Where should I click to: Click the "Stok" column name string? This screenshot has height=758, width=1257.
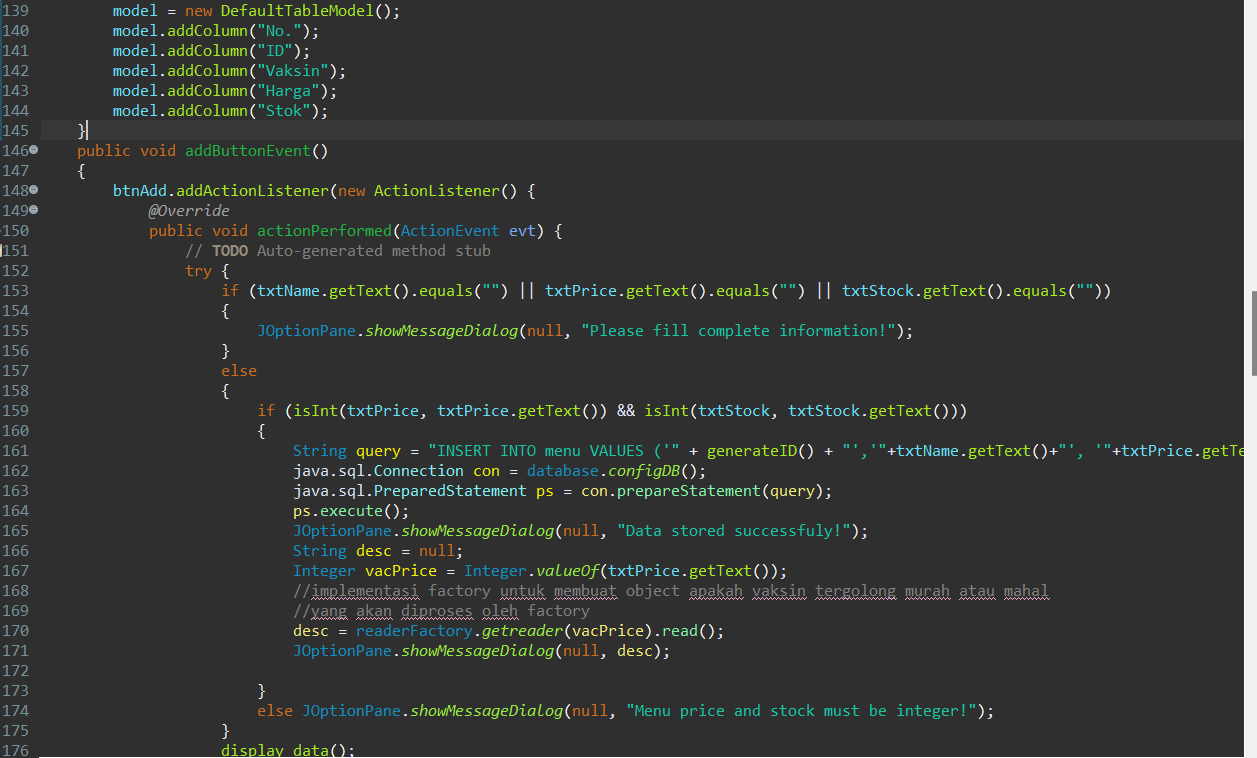coord(284,111)
